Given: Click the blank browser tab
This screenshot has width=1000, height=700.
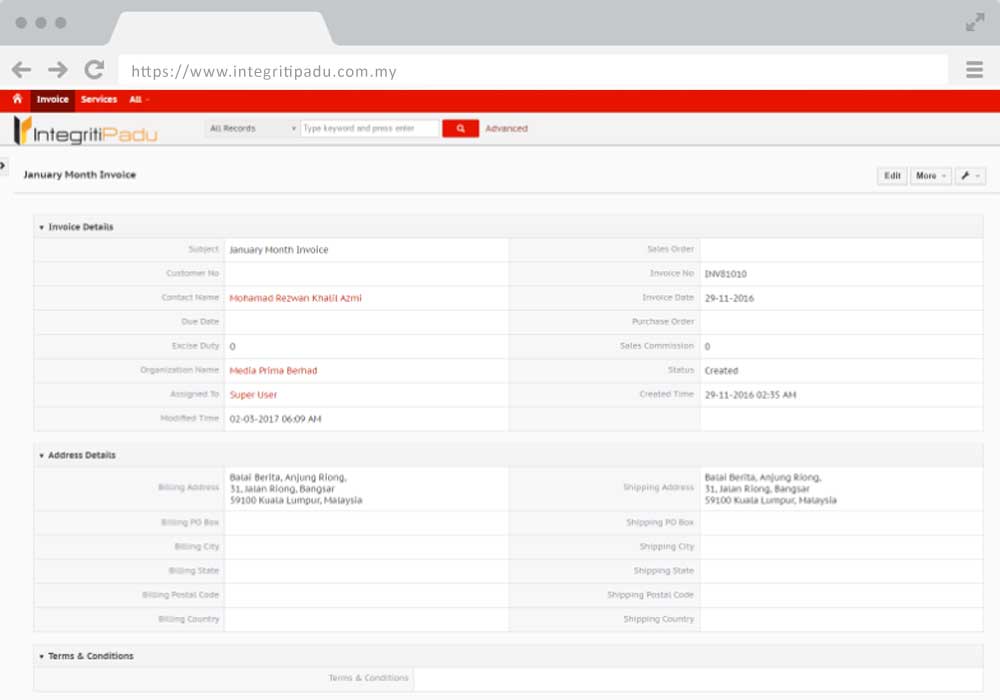Looking at the screenshot, I should (222, 28).
